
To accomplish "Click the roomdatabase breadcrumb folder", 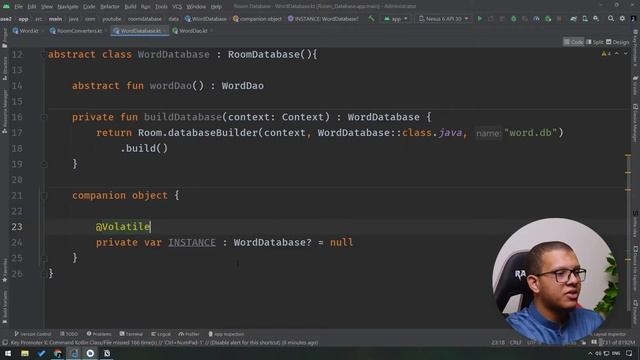I will (144, 19).
